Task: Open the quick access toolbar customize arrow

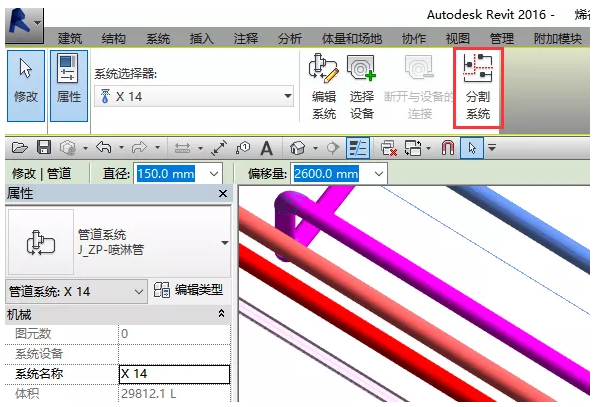Action: pyautogui.click(x=492, y=147)
